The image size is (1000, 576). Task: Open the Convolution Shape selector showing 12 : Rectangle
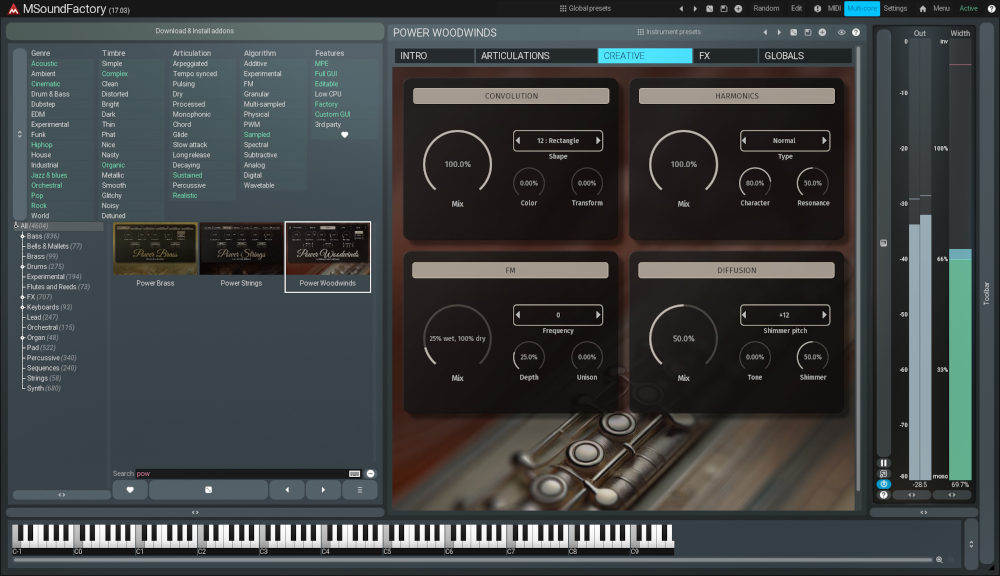coord(558,141)
